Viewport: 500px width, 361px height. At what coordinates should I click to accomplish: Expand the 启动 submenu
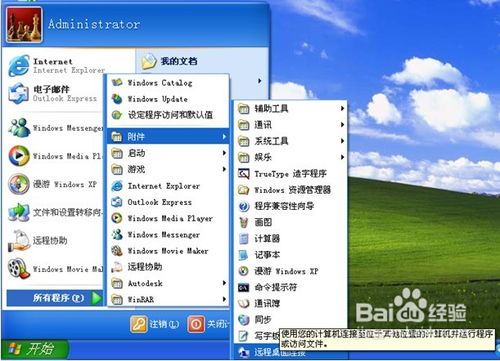pos(168,153)
